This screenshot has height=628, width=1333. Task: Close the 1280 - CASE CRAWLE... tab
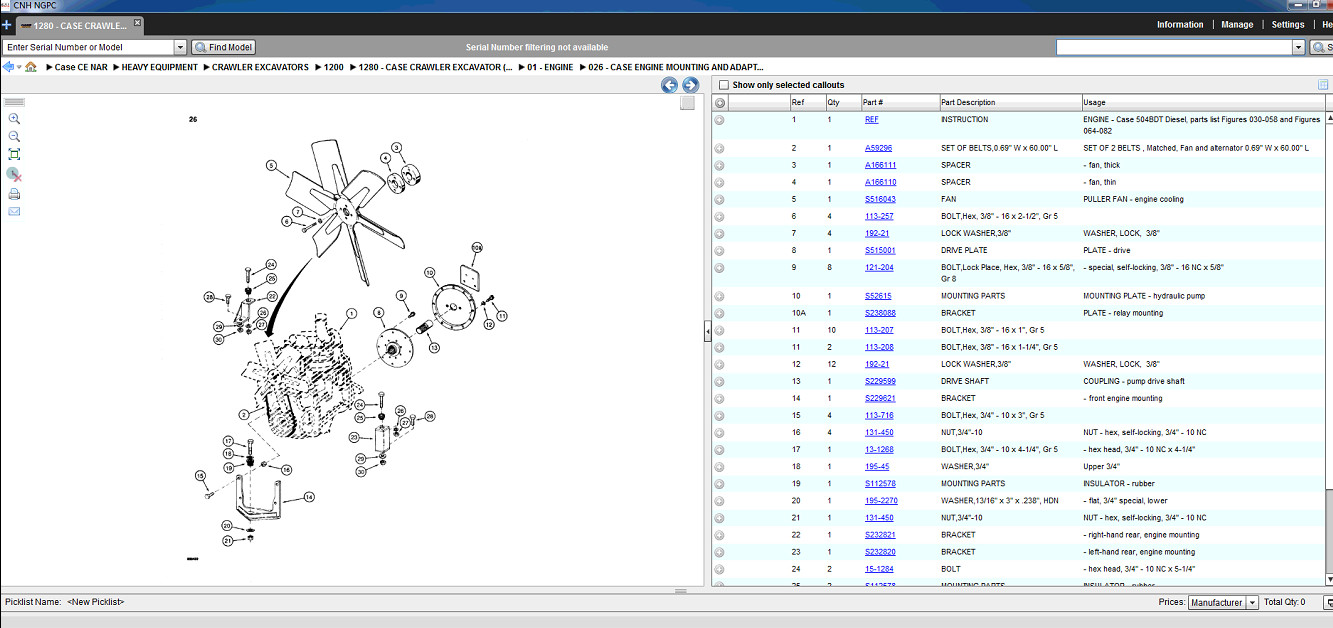(137, 22)
